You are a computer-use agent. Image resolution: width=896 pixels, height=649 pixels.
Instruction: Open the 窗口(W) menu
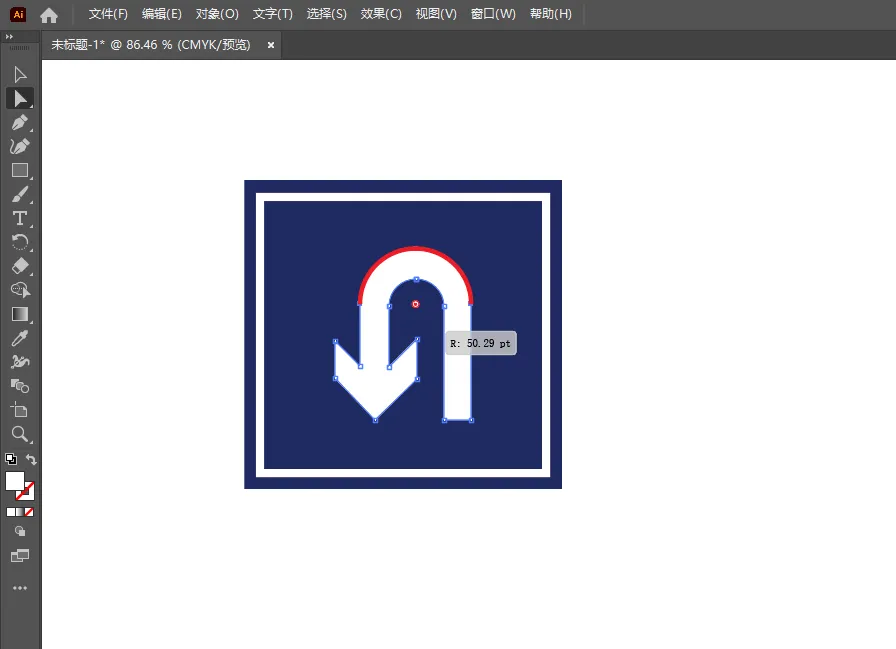pos(493,14)
